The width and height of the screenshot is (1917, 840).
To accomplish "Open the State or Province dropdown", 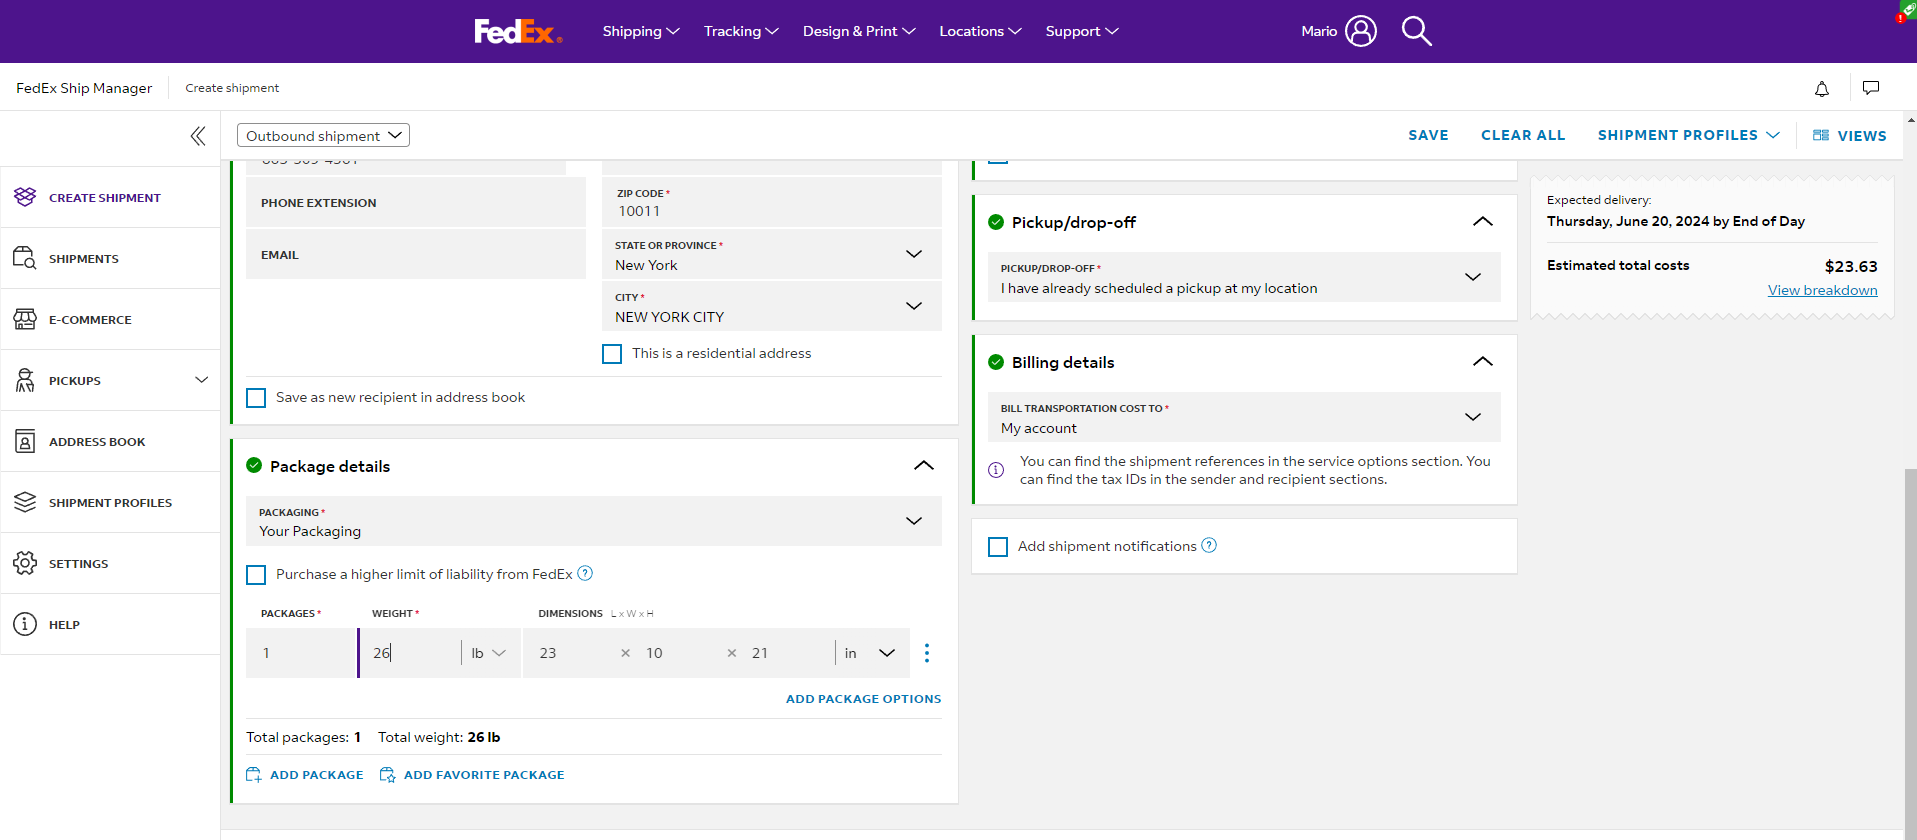I will (x=771, y=254).
